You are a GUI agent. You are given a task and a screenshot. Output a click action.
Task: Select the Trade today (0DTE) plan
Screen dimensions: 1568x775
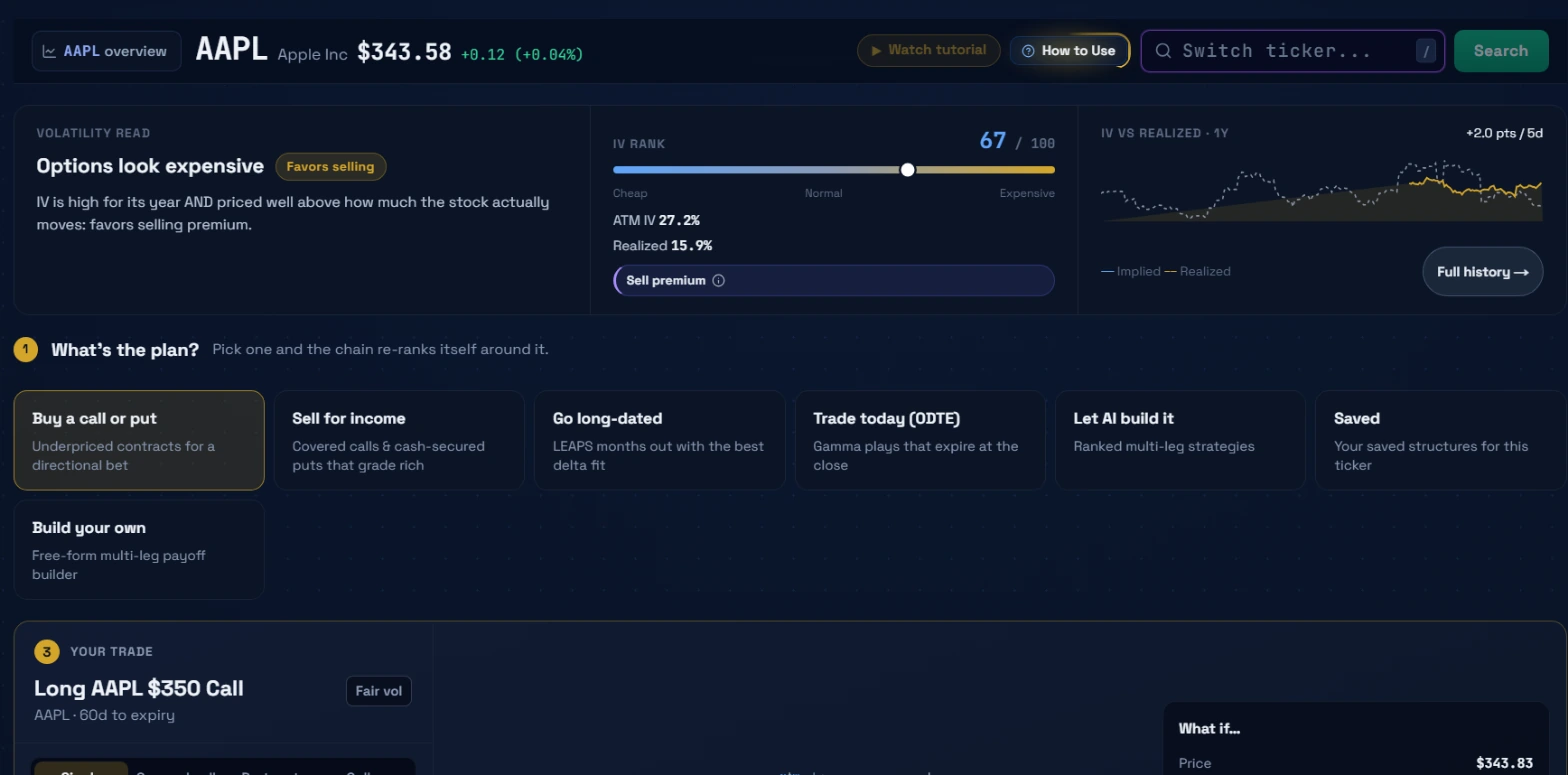[x=920, y=440]
